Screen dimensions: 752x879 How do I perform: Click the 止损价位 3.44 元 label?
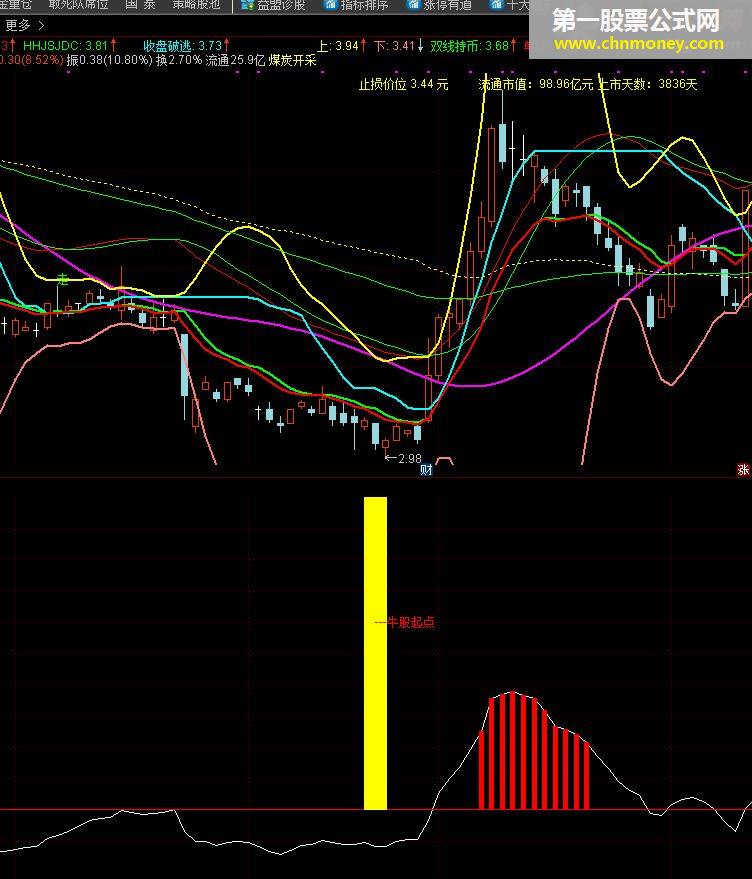coord(403,85)
